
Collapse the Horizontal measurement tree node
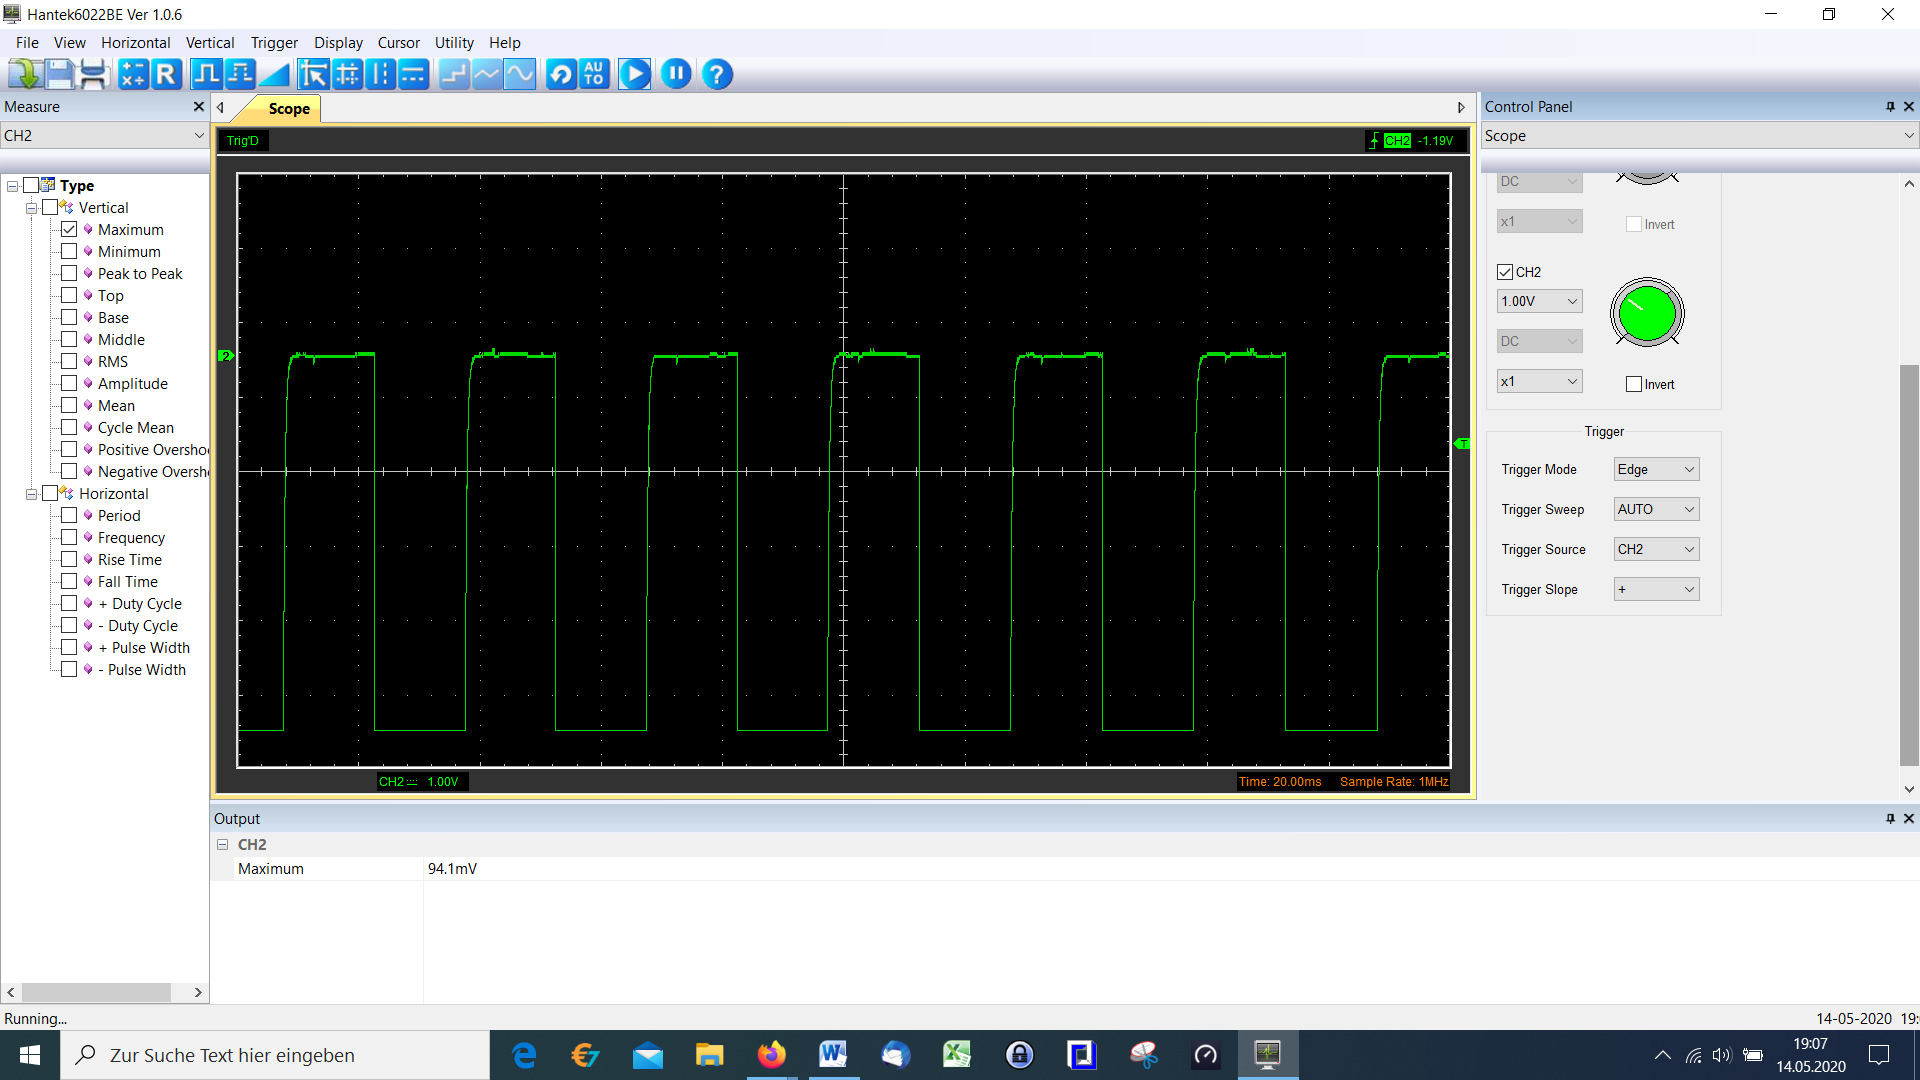pos(31,494)
